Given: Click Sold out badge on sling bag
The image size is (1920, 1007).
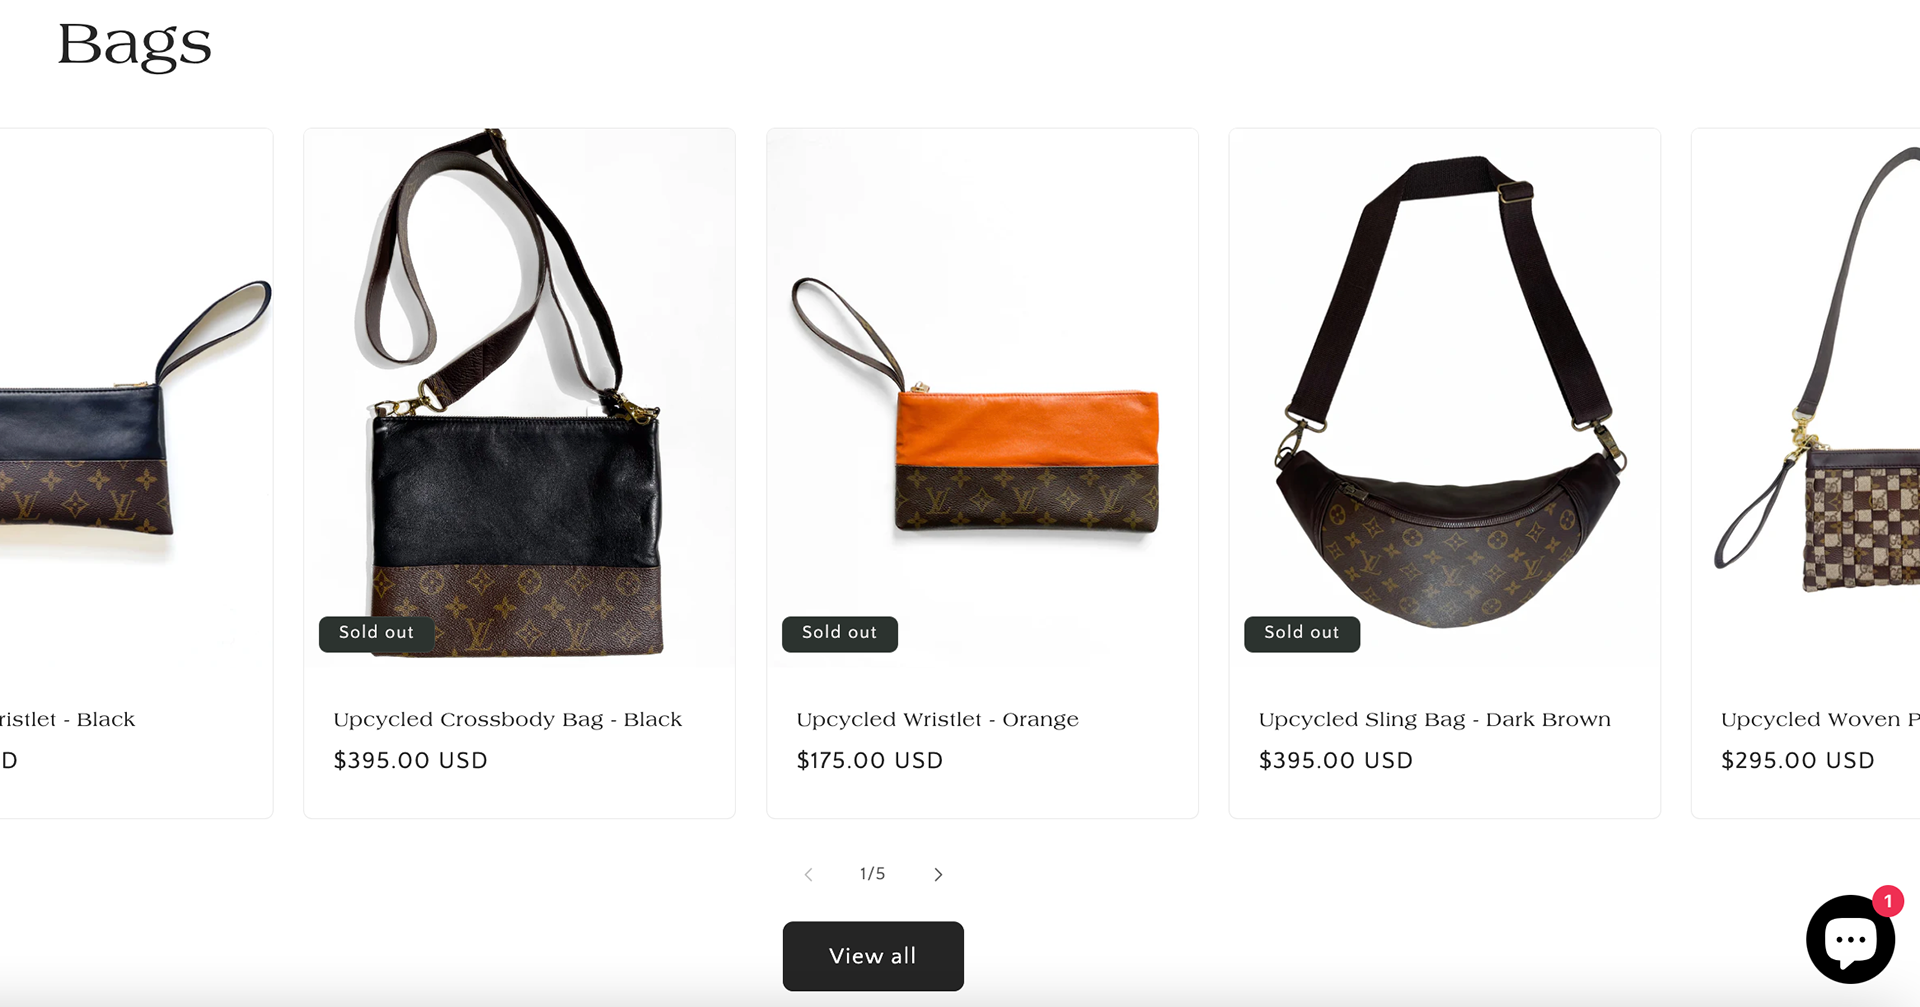Looking at the screenshot, I should tap(1301, 633).
